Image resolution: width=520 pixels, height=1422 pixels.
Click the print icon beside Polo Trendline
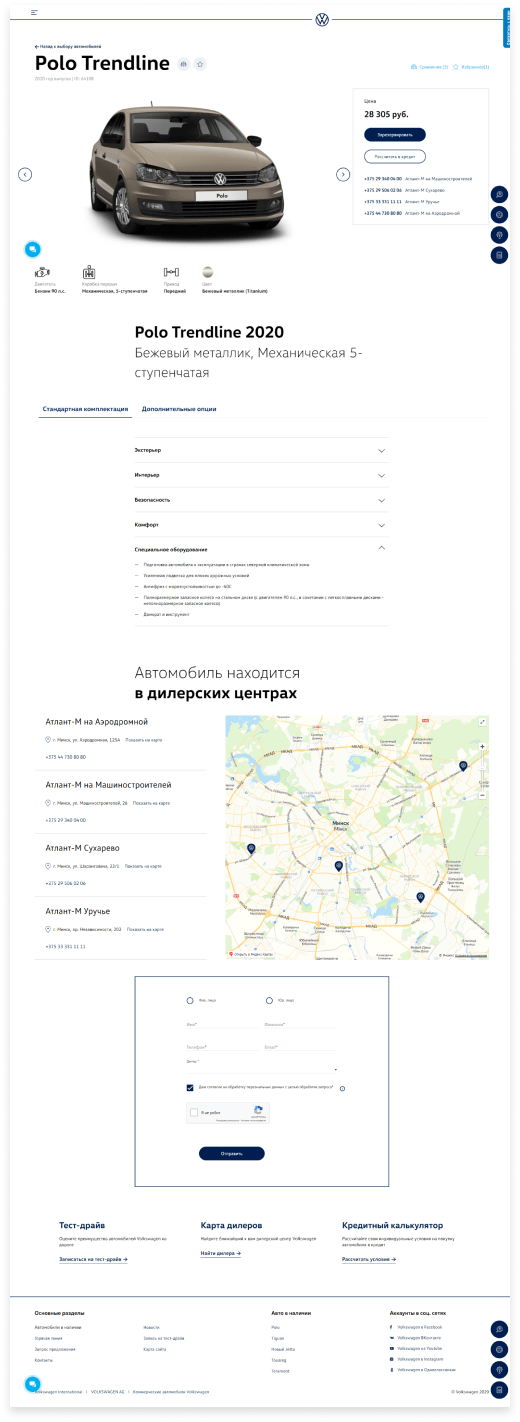(183, 64)
